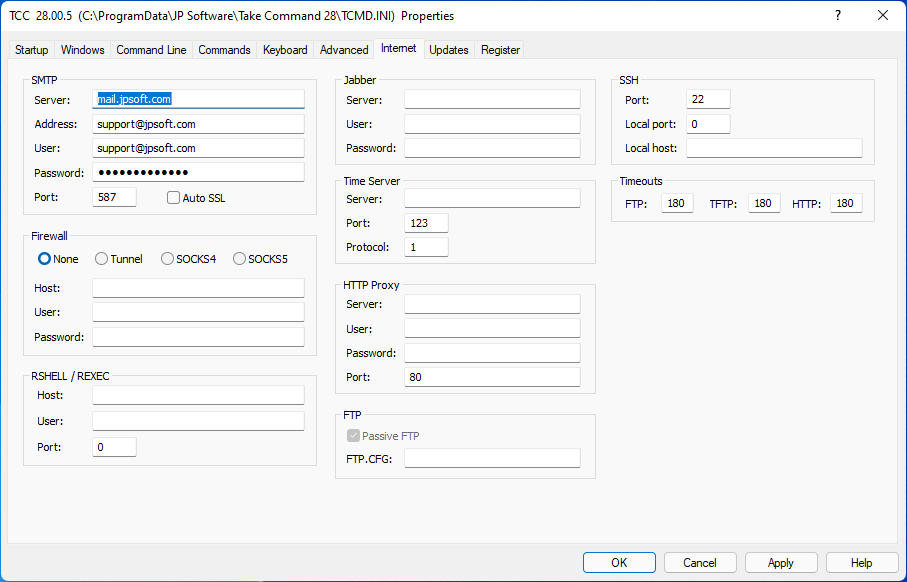Click the Time Server Protocol field
The width and height of the screenshot is (907, 582).
(426, 247)
